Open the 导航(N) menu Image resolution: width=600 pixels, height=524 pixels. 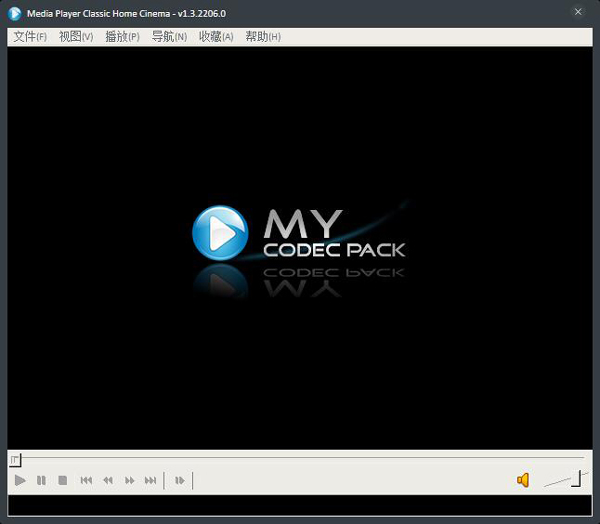point(169,37)
